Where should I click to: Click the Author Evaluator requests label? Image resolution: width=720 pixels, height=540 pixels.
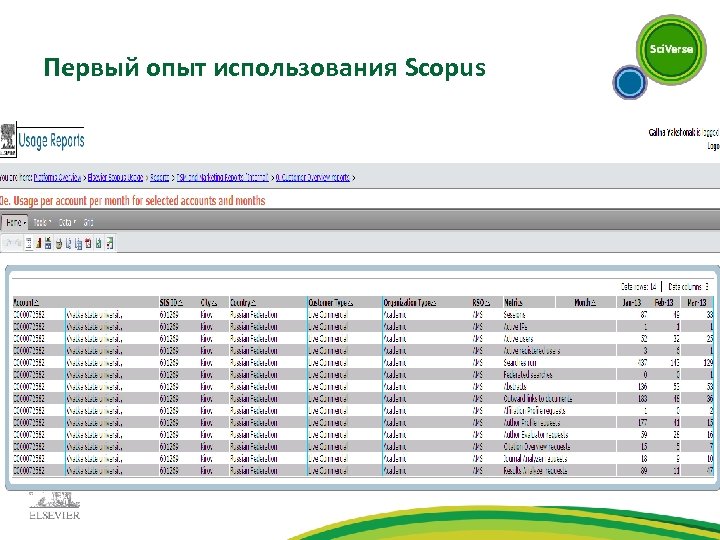point(536,434)
